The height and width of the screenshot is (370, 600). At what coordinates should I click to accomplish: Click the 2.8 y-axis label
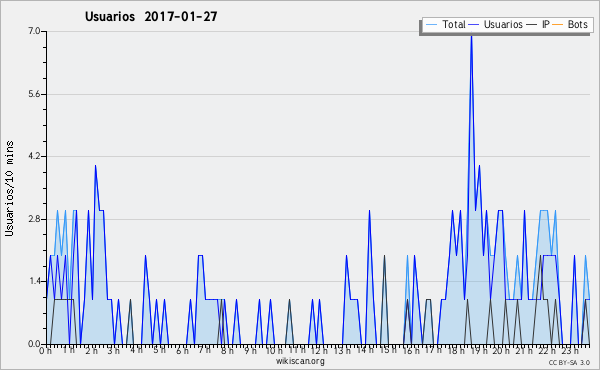[34, 219]
